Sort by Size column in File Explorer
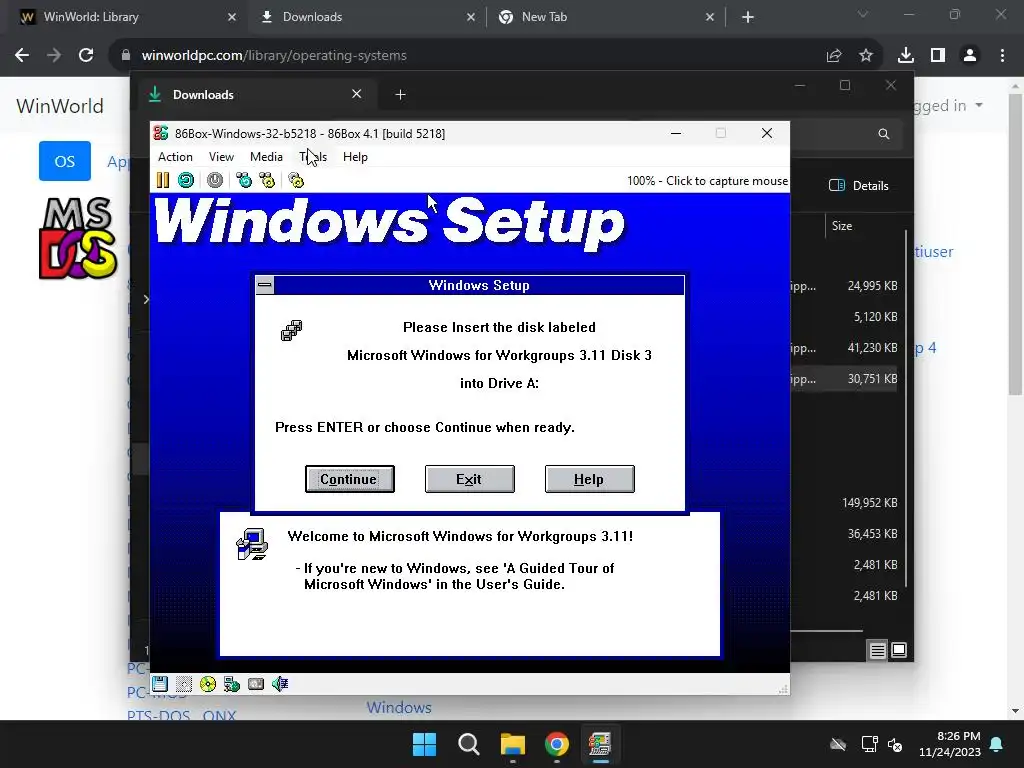 842,226
